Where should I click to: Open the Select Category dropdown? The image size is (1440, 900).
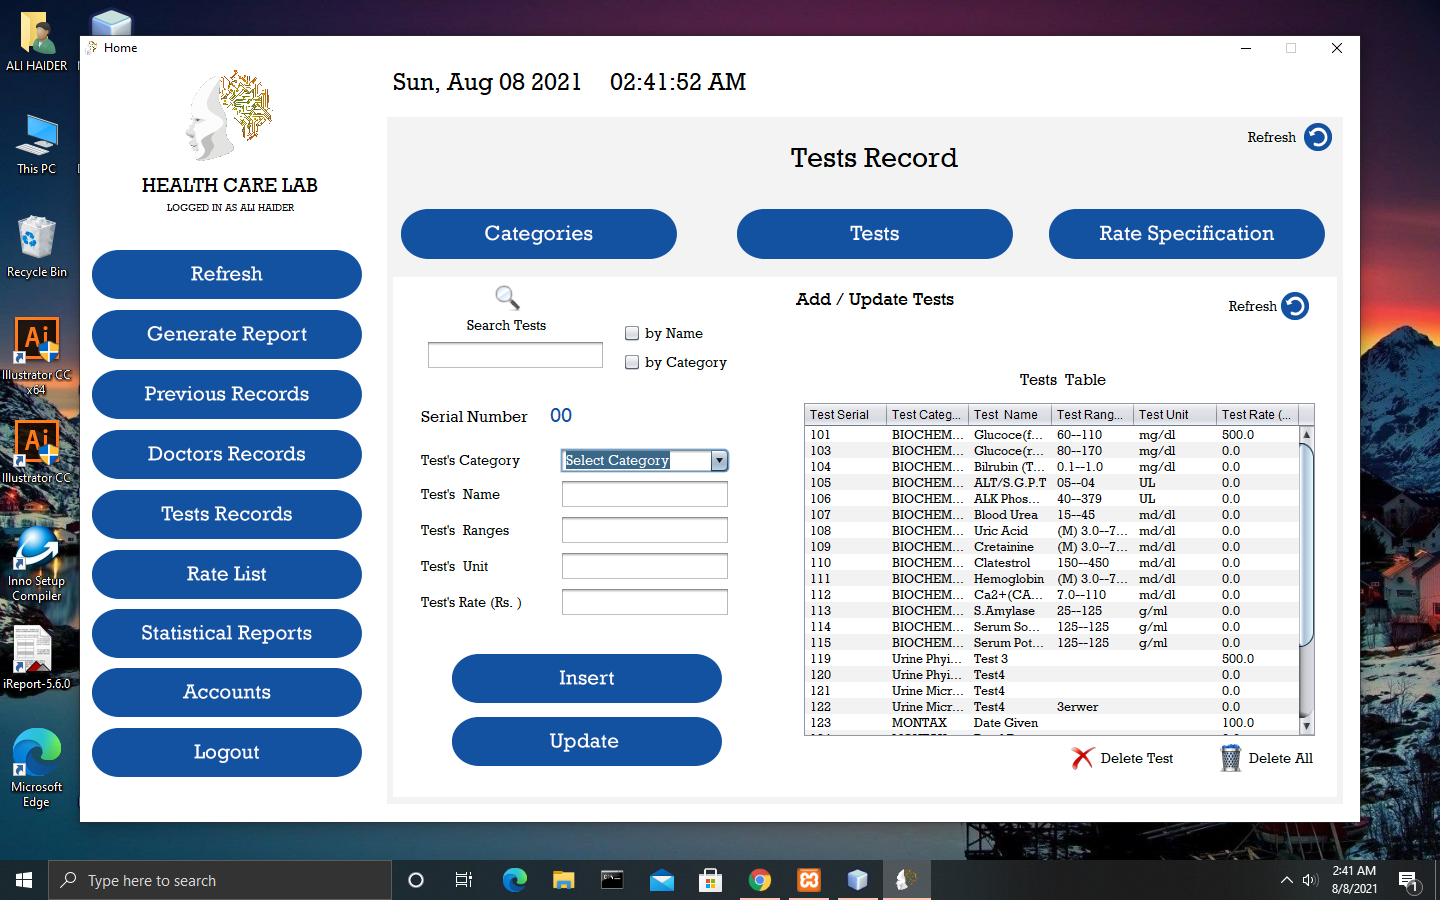tap(719, 461)
